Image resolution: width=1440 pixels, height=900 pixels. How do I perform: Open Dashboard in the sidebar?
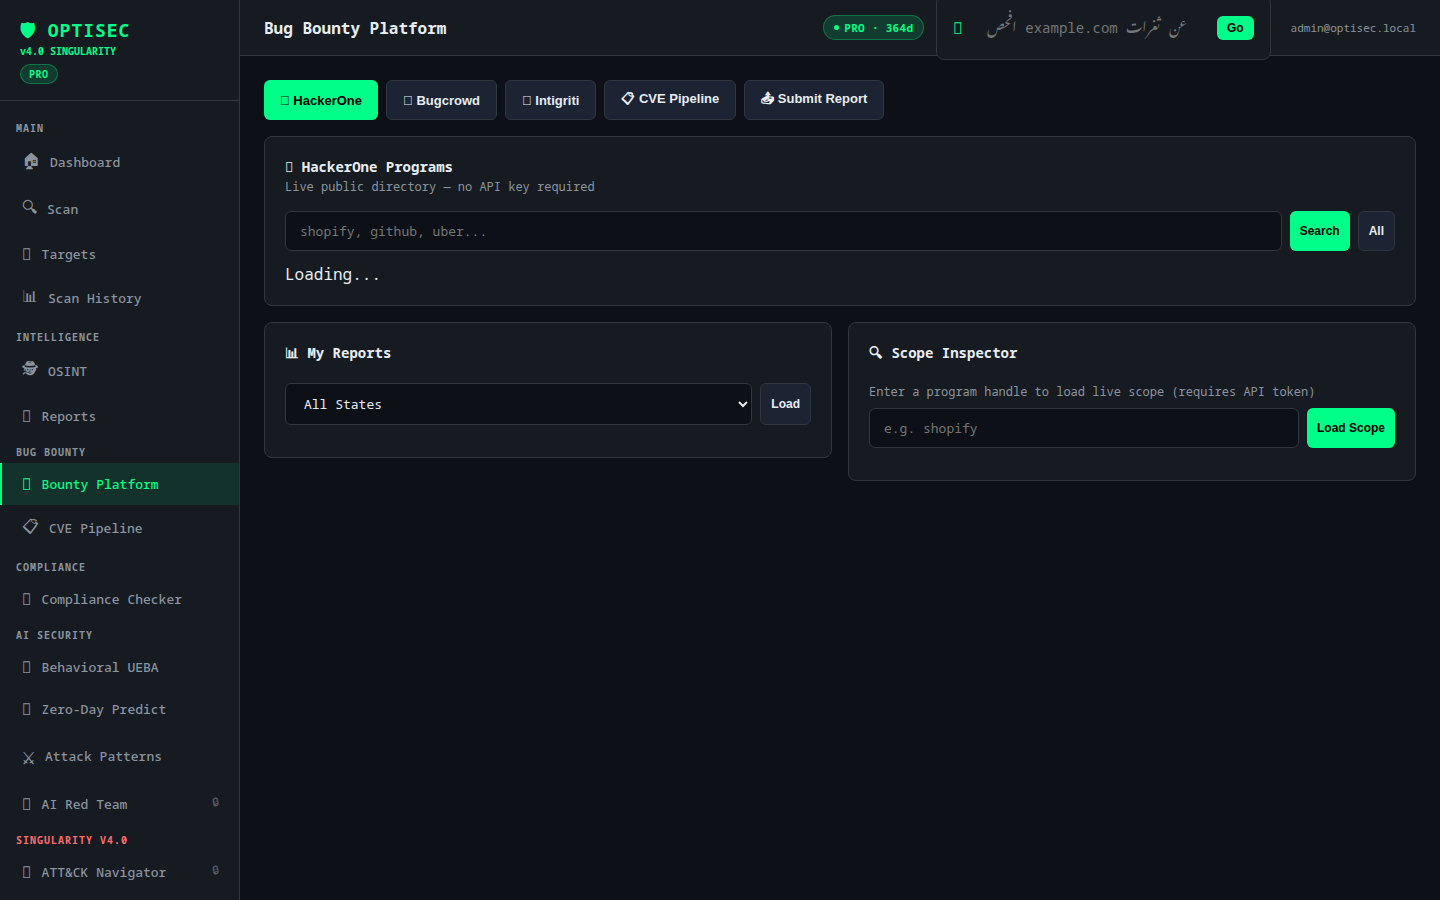point(120,162)
